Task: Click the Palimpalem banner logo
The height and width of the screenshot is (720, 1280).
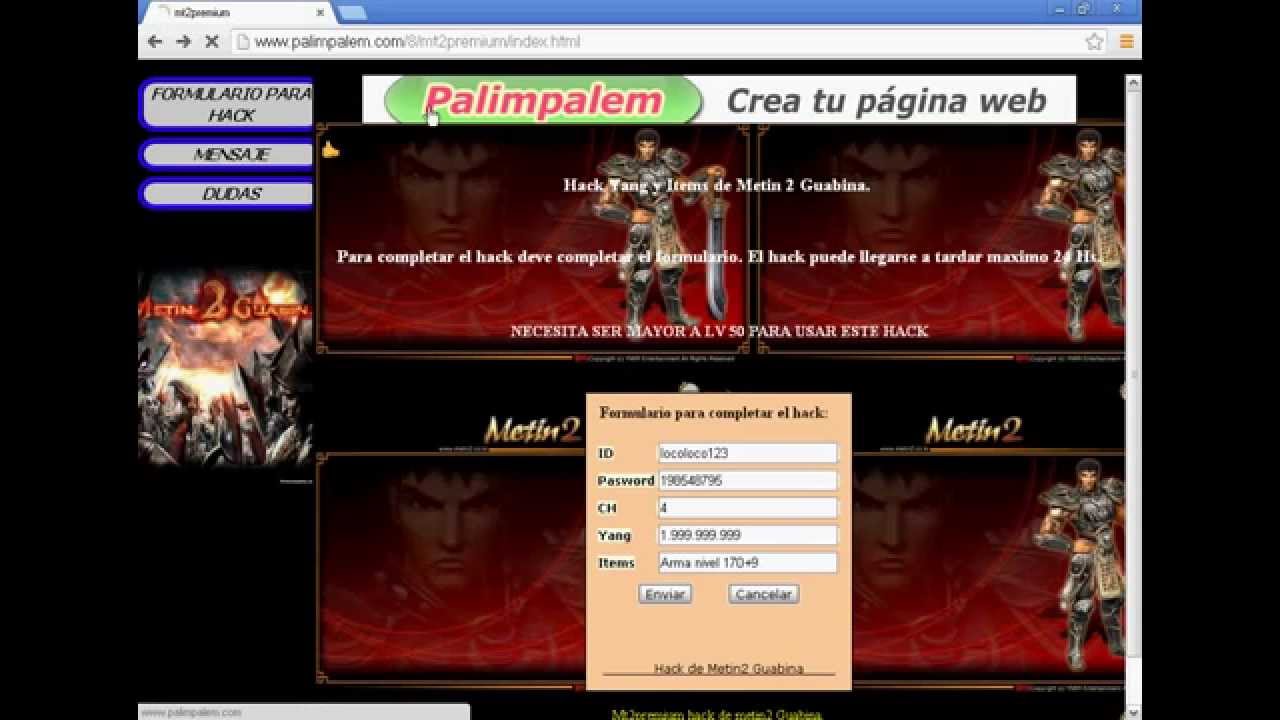Action: (x=543, y=101)
